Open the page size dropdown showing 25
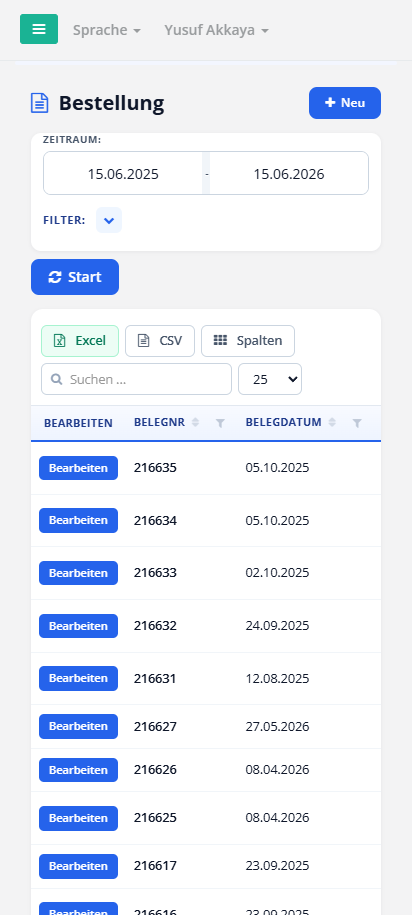The image size is (412, 915). 270,379
